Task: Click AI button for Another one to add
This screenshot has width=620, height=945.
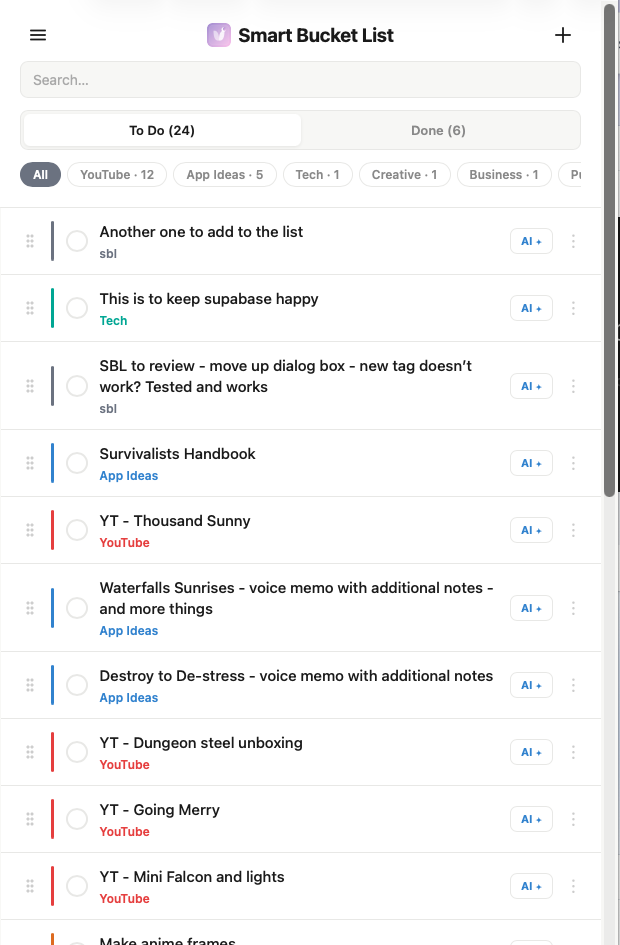Action: pos(531,241)
